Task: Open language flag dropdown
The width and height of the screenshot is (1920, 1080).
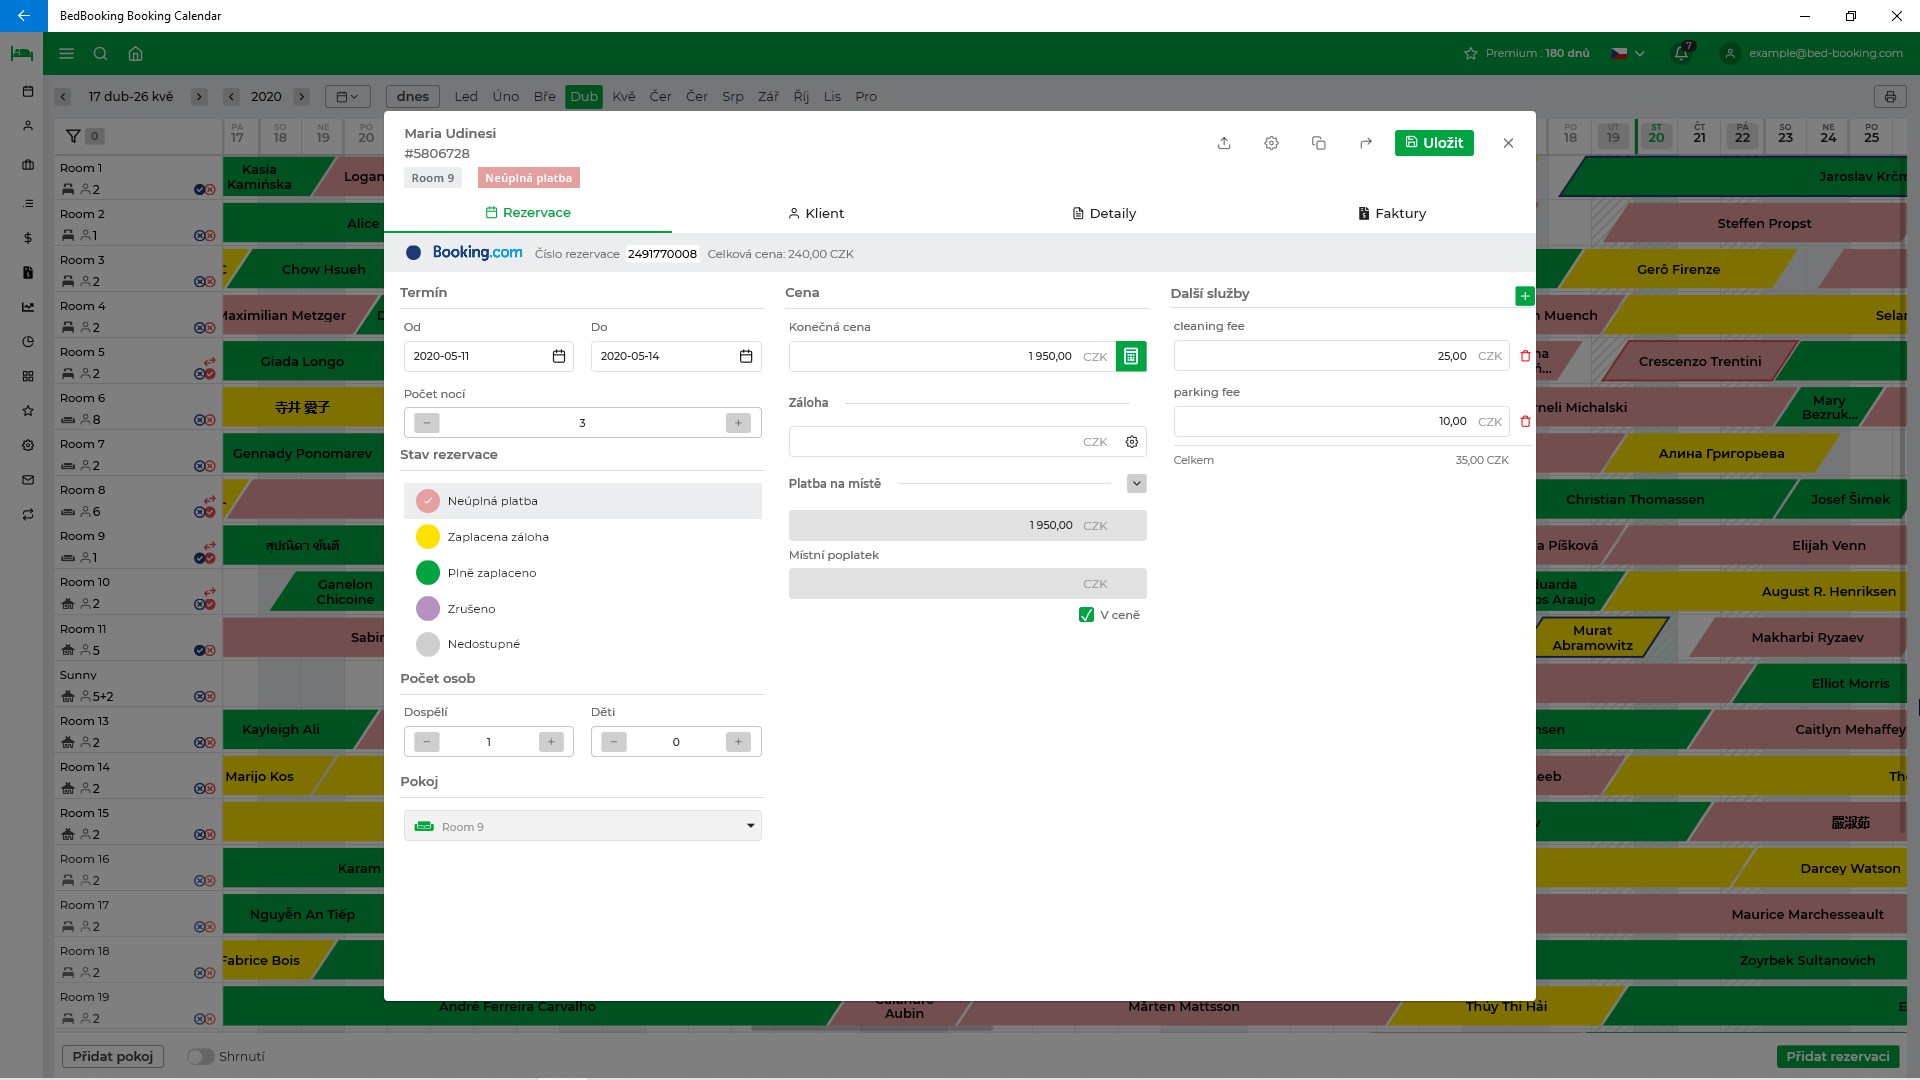Action: pyautogui.click(x=1628, y=54)
